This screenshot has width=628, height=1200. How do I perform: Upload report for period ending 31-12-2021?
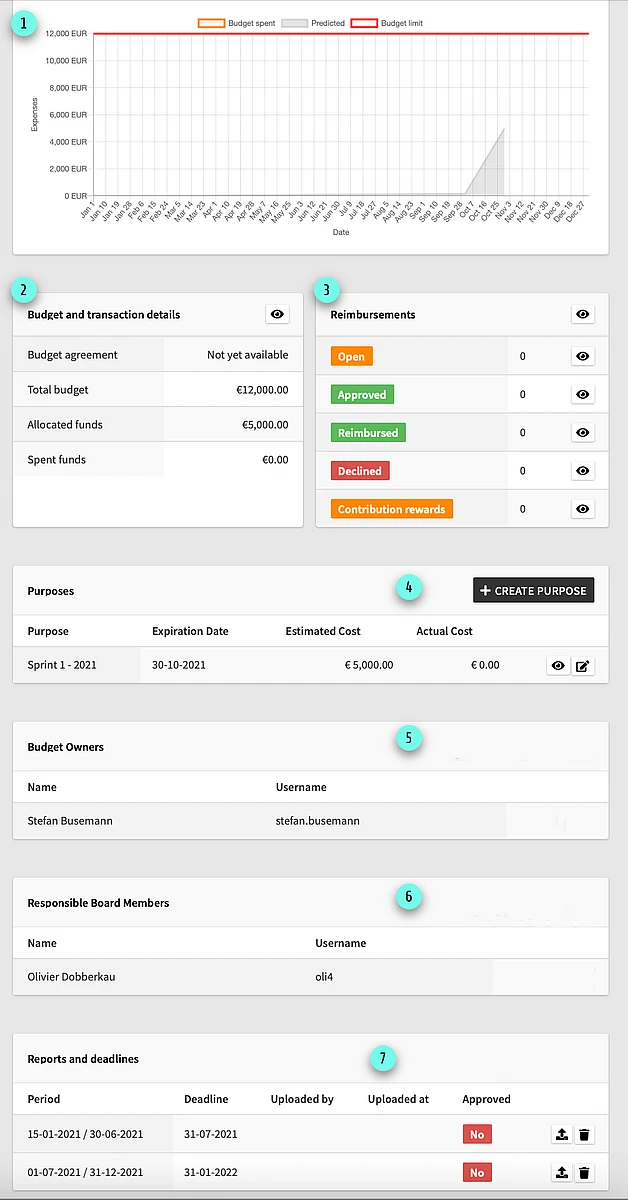click(x=561, y=1173)
